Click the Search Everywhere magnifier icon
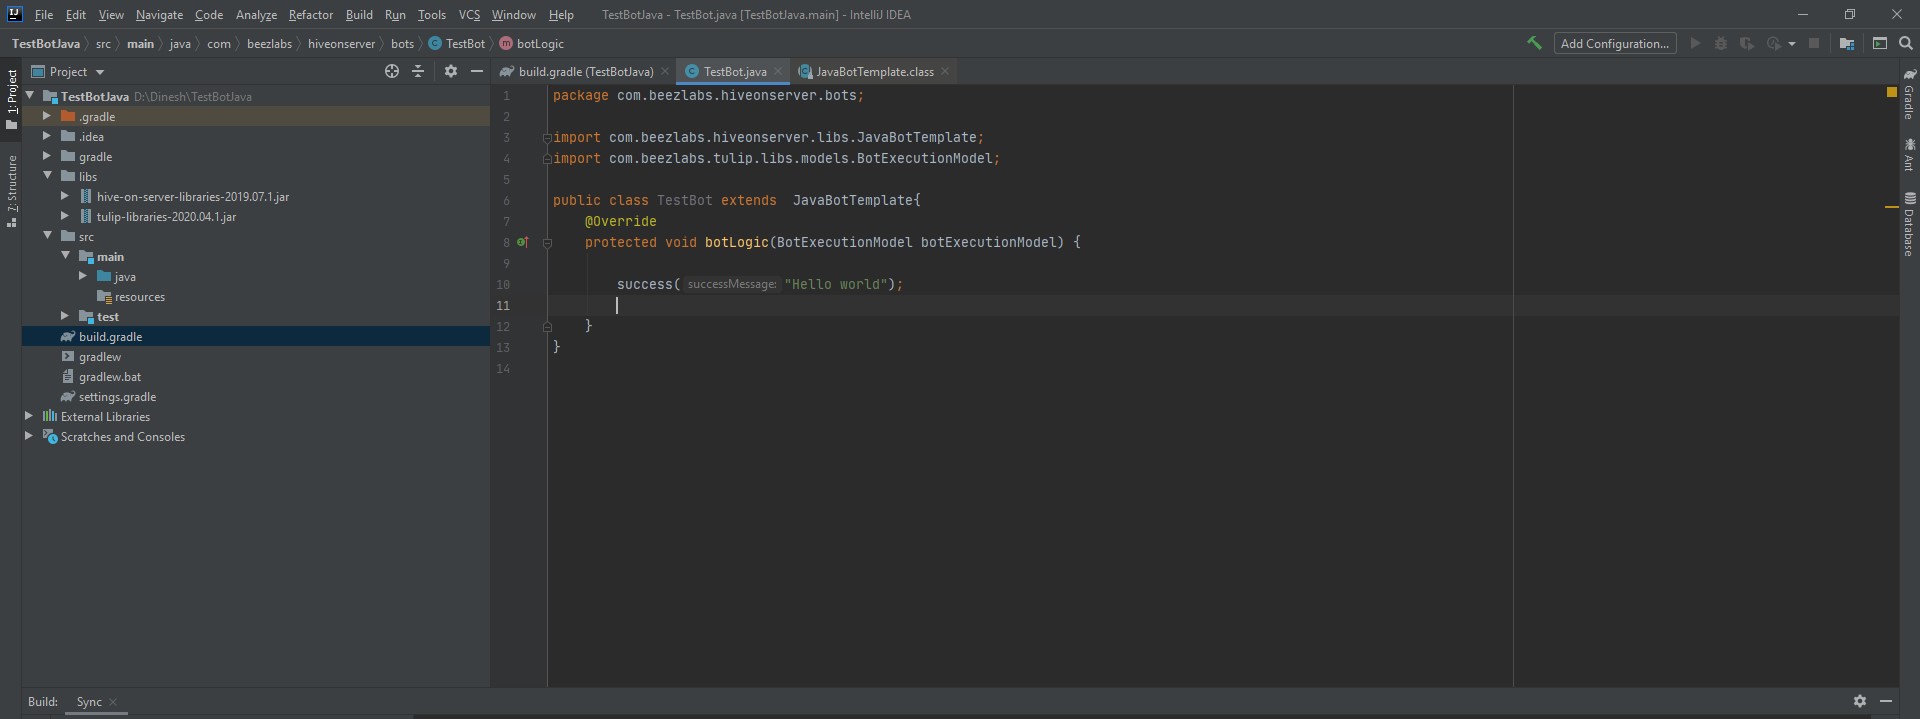The image size is (1920, 719). (x=1906, y=43)
